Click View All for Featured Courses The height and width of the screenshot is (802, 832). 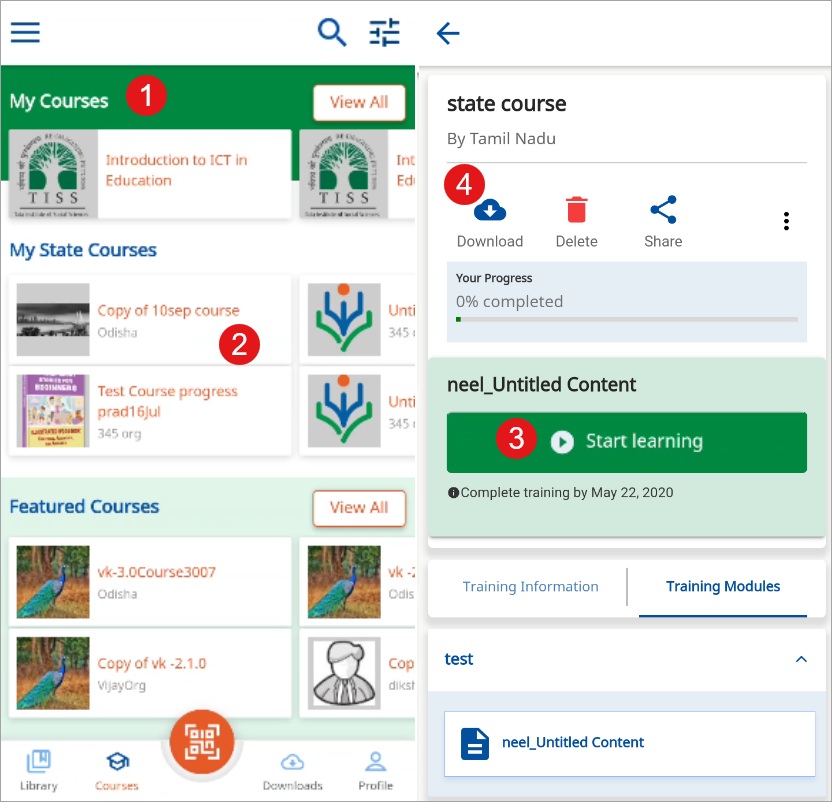point(359,508)
